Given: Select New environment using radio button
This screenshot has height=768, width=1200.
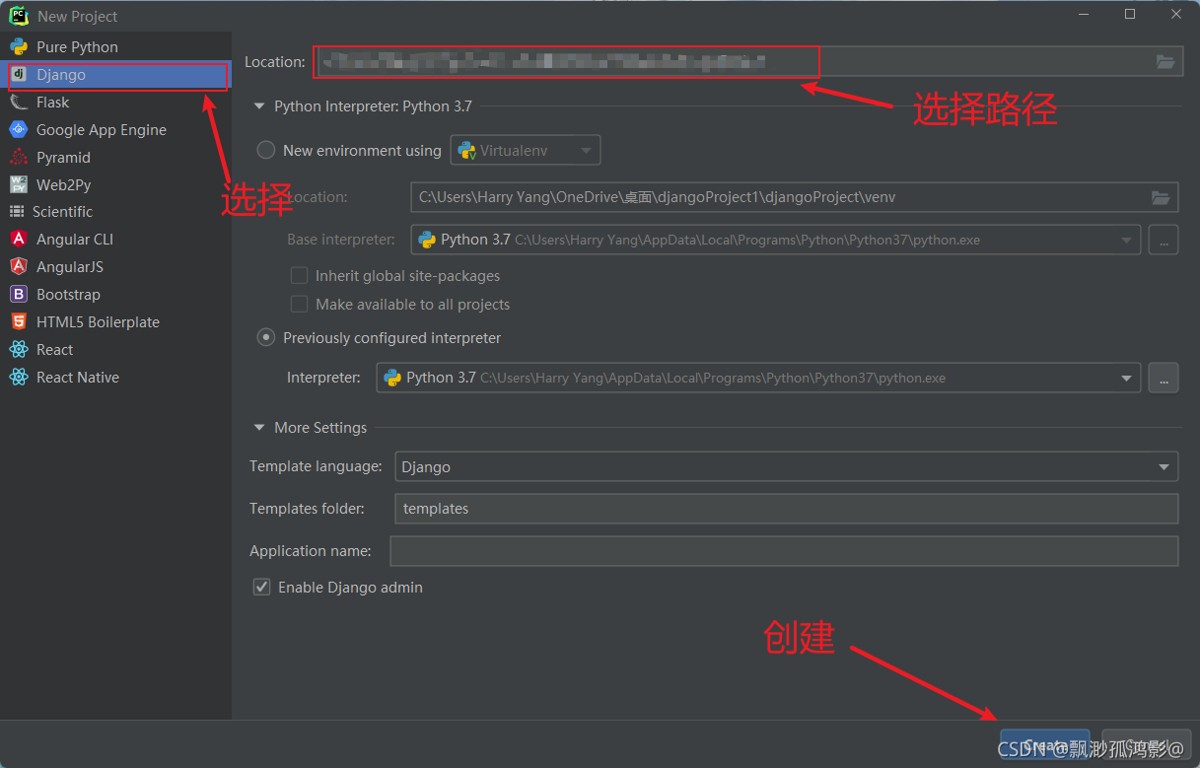Looking at the screenshot, I should (x=266, y=150).
